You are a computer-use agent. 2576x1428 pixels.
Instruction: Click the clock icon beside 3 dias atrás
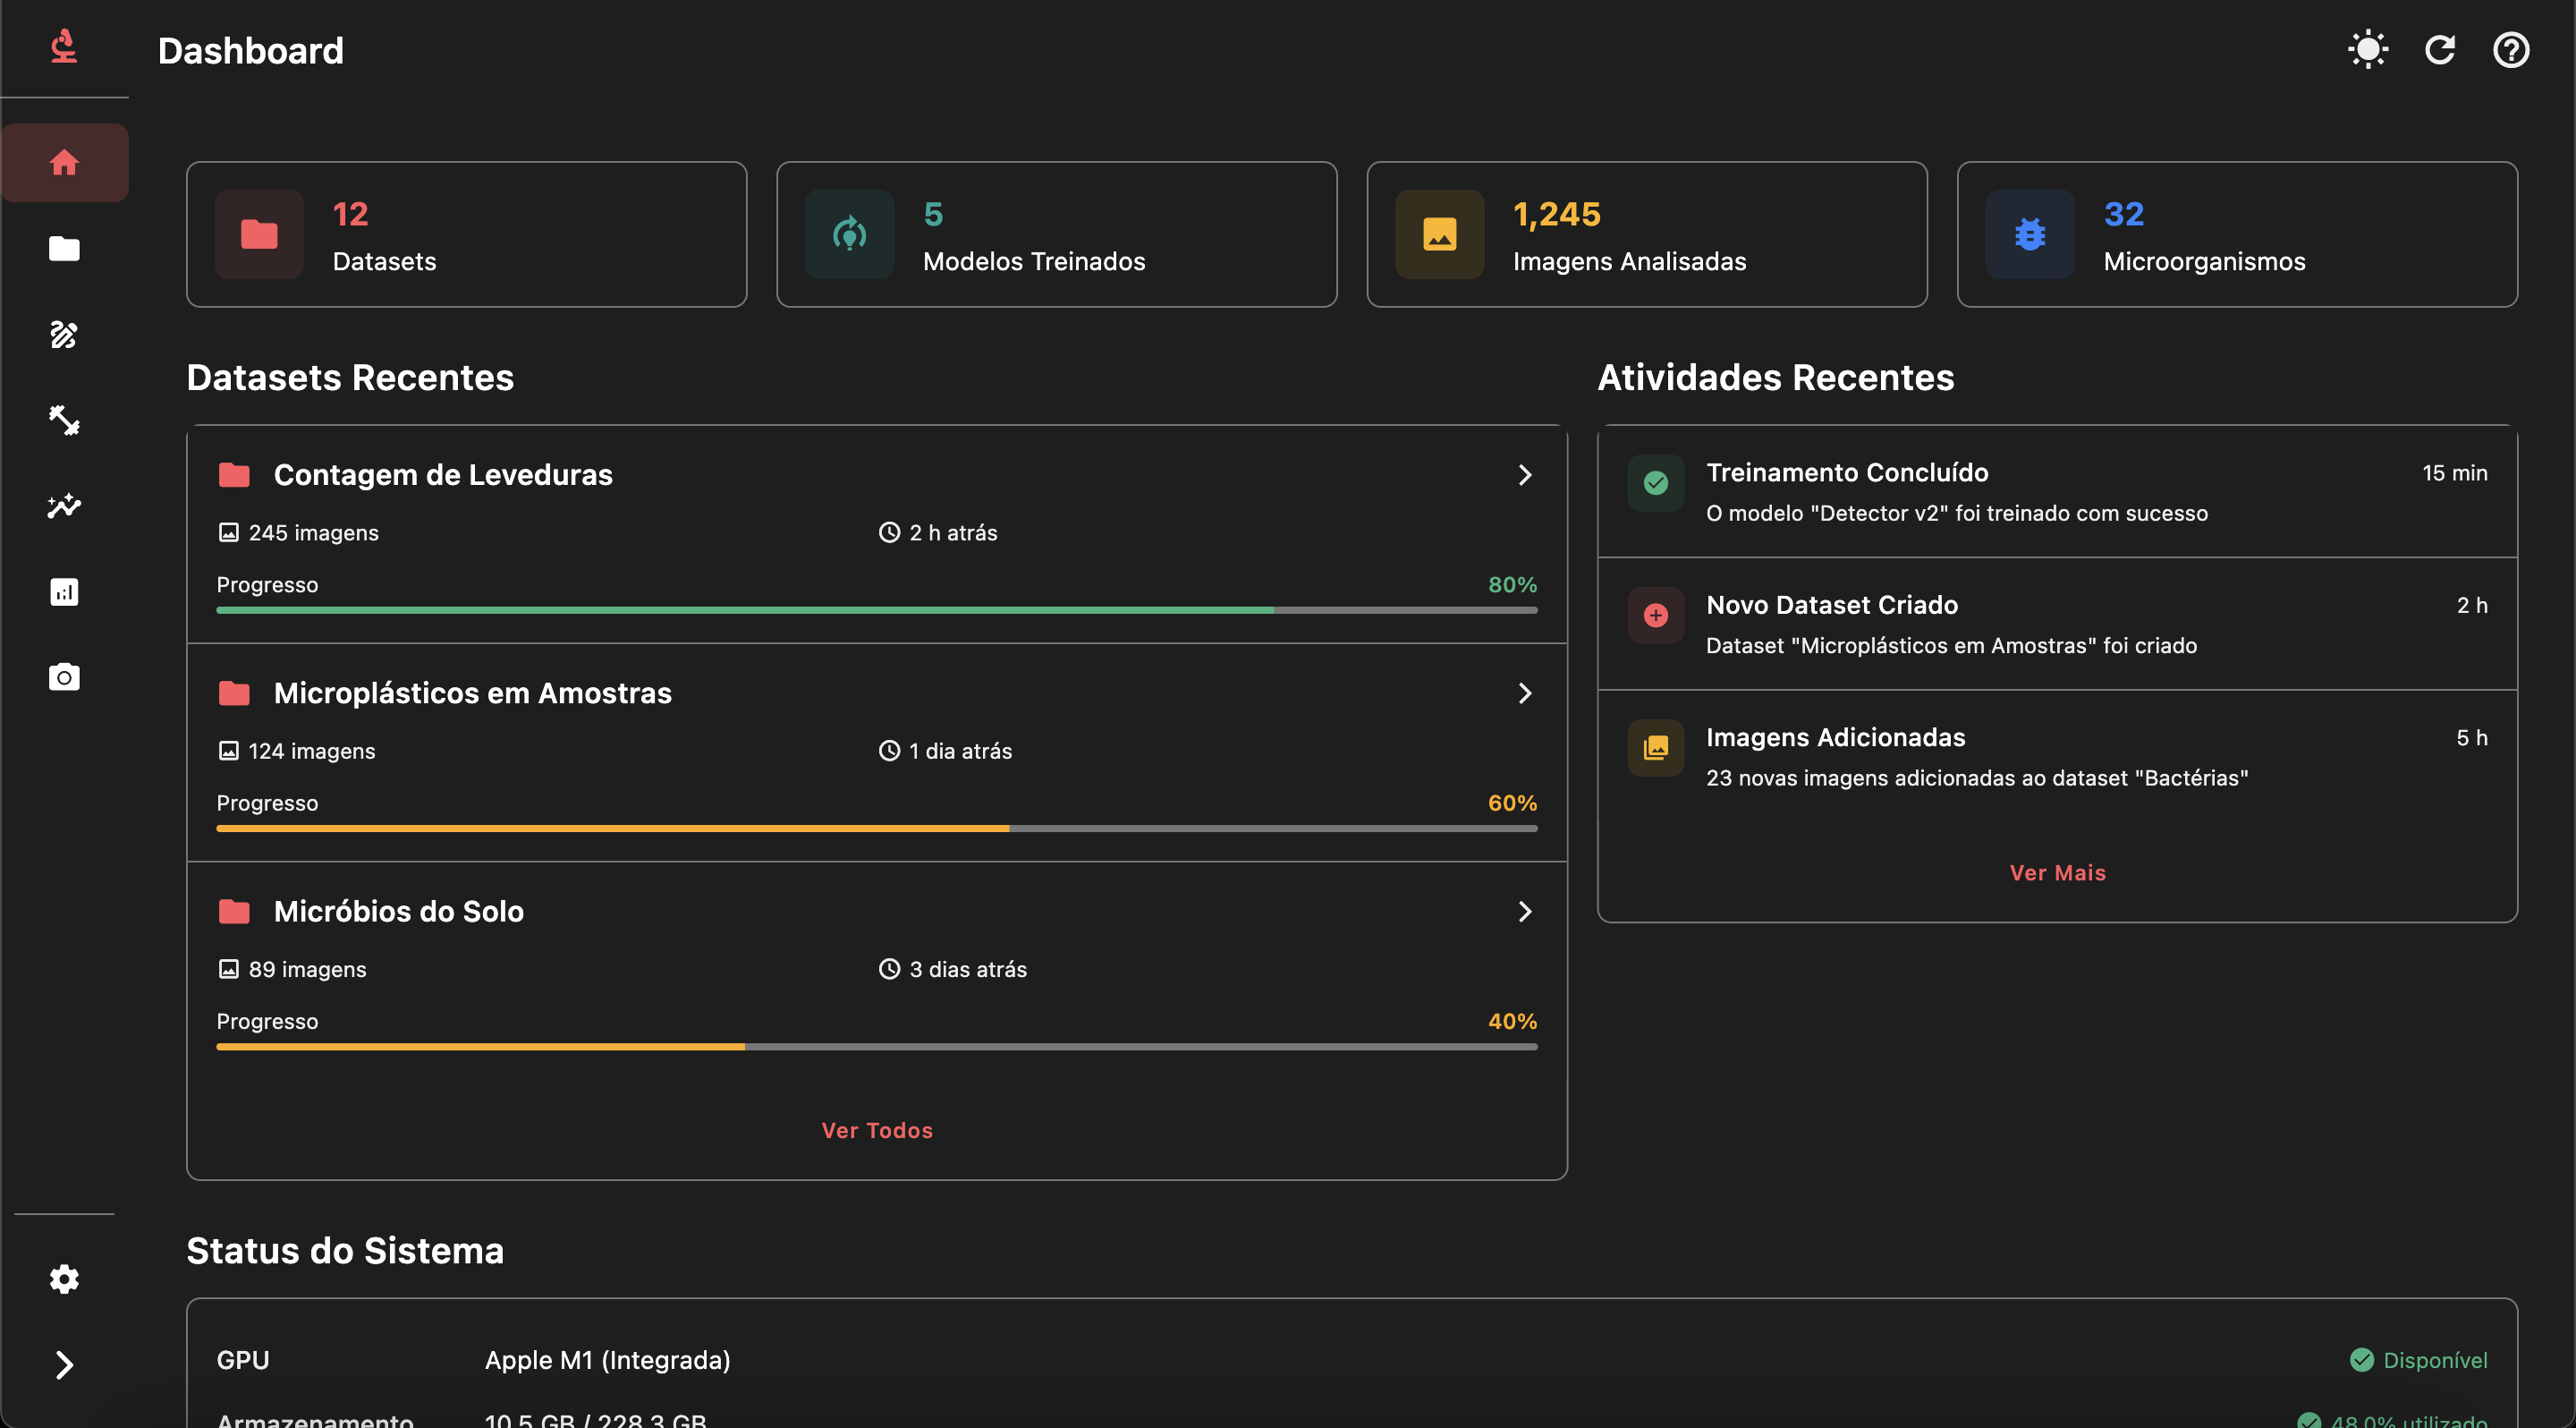click(x=889, y=969)
